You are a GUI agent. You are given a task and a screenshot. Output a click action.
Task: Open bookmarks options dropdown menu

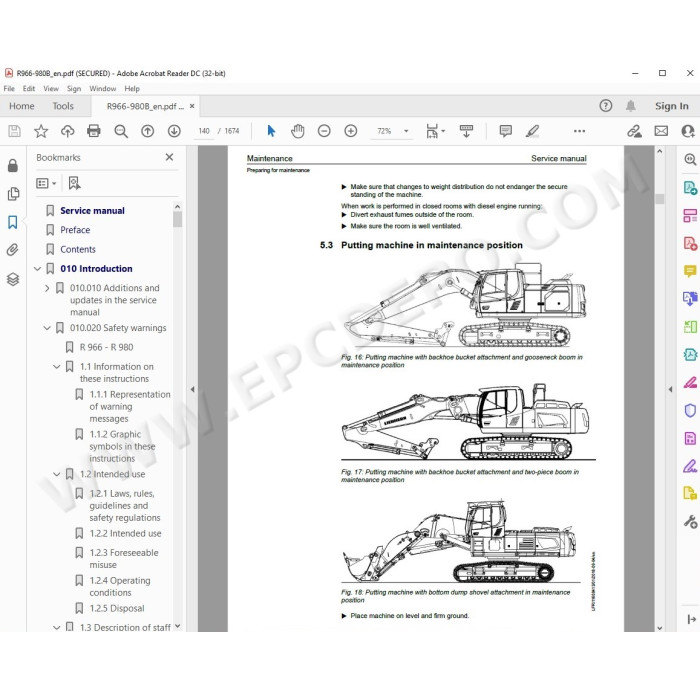(46, 183)
